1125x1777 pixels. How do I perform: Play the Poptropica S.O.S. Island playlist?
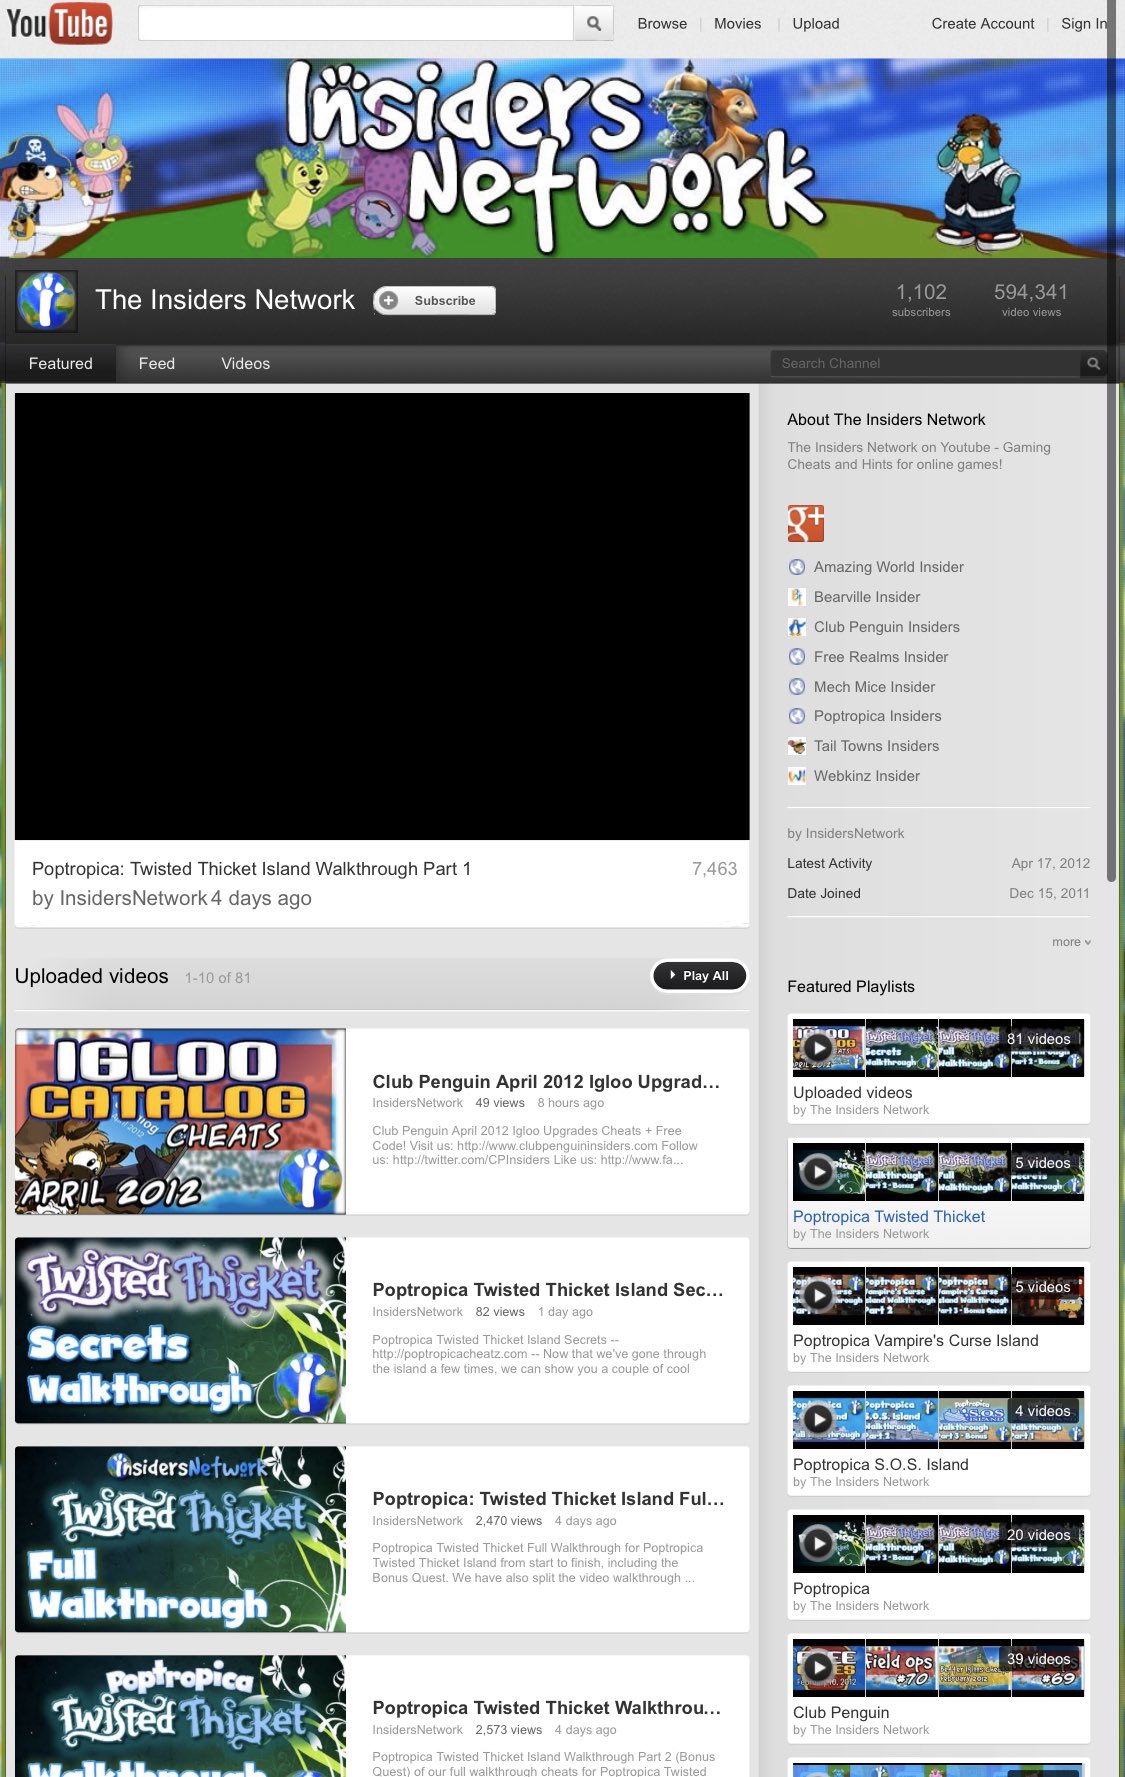tap(818, 1419)
